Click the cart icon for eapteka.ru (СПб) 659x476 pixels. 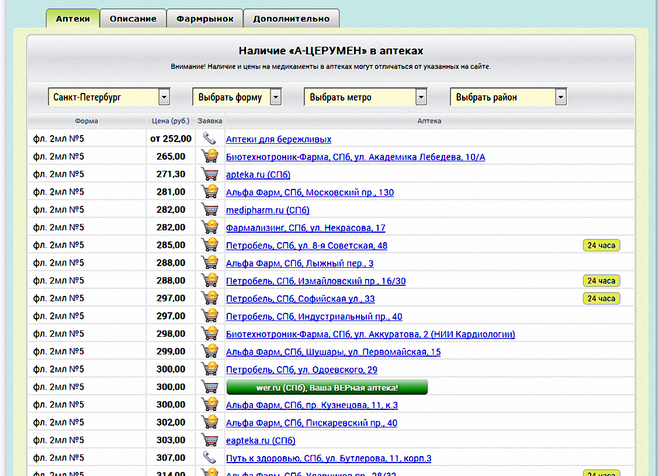click(x=210, y=439)
